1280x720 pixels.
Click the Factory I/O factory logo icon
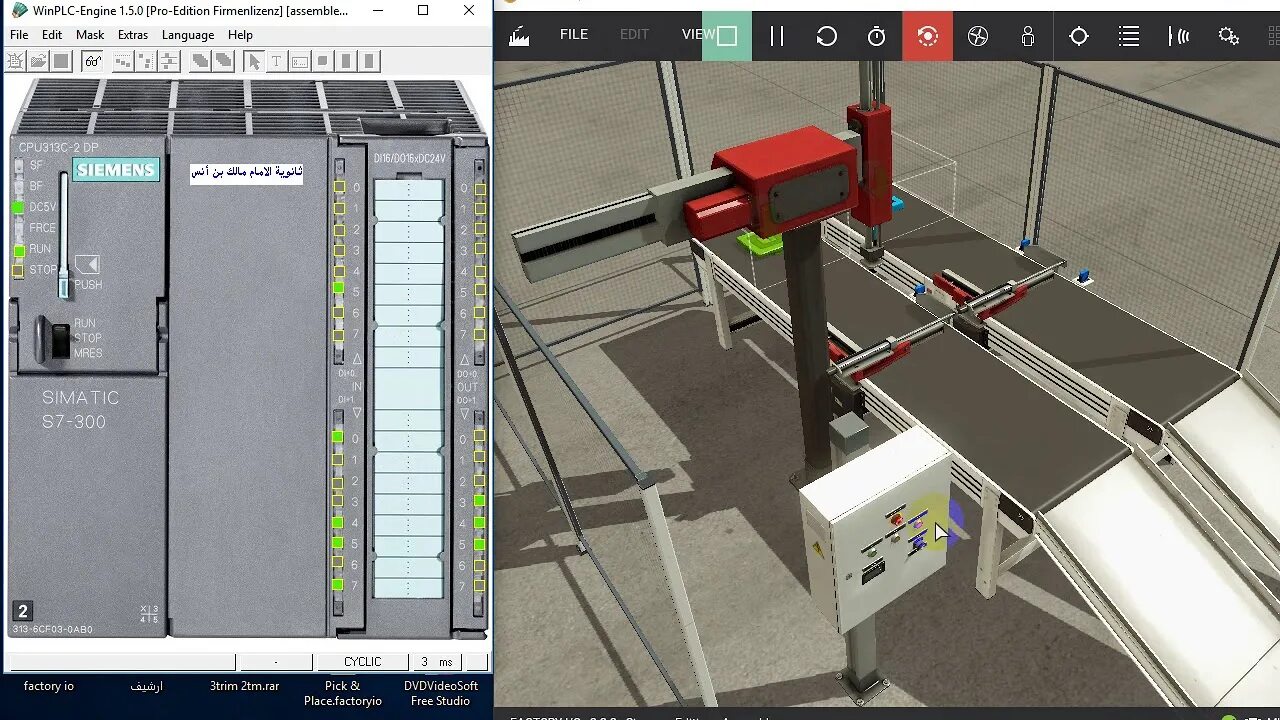(x=518, y=36)
